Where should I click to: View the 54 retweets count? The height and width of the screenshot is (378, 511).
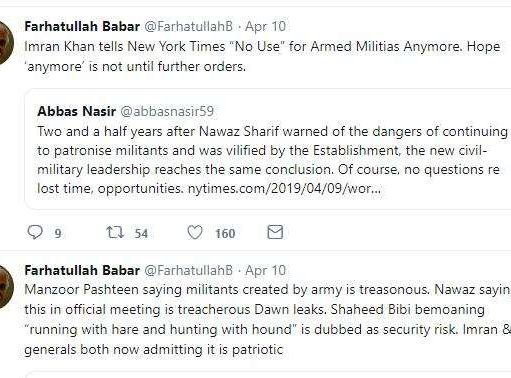141,233
